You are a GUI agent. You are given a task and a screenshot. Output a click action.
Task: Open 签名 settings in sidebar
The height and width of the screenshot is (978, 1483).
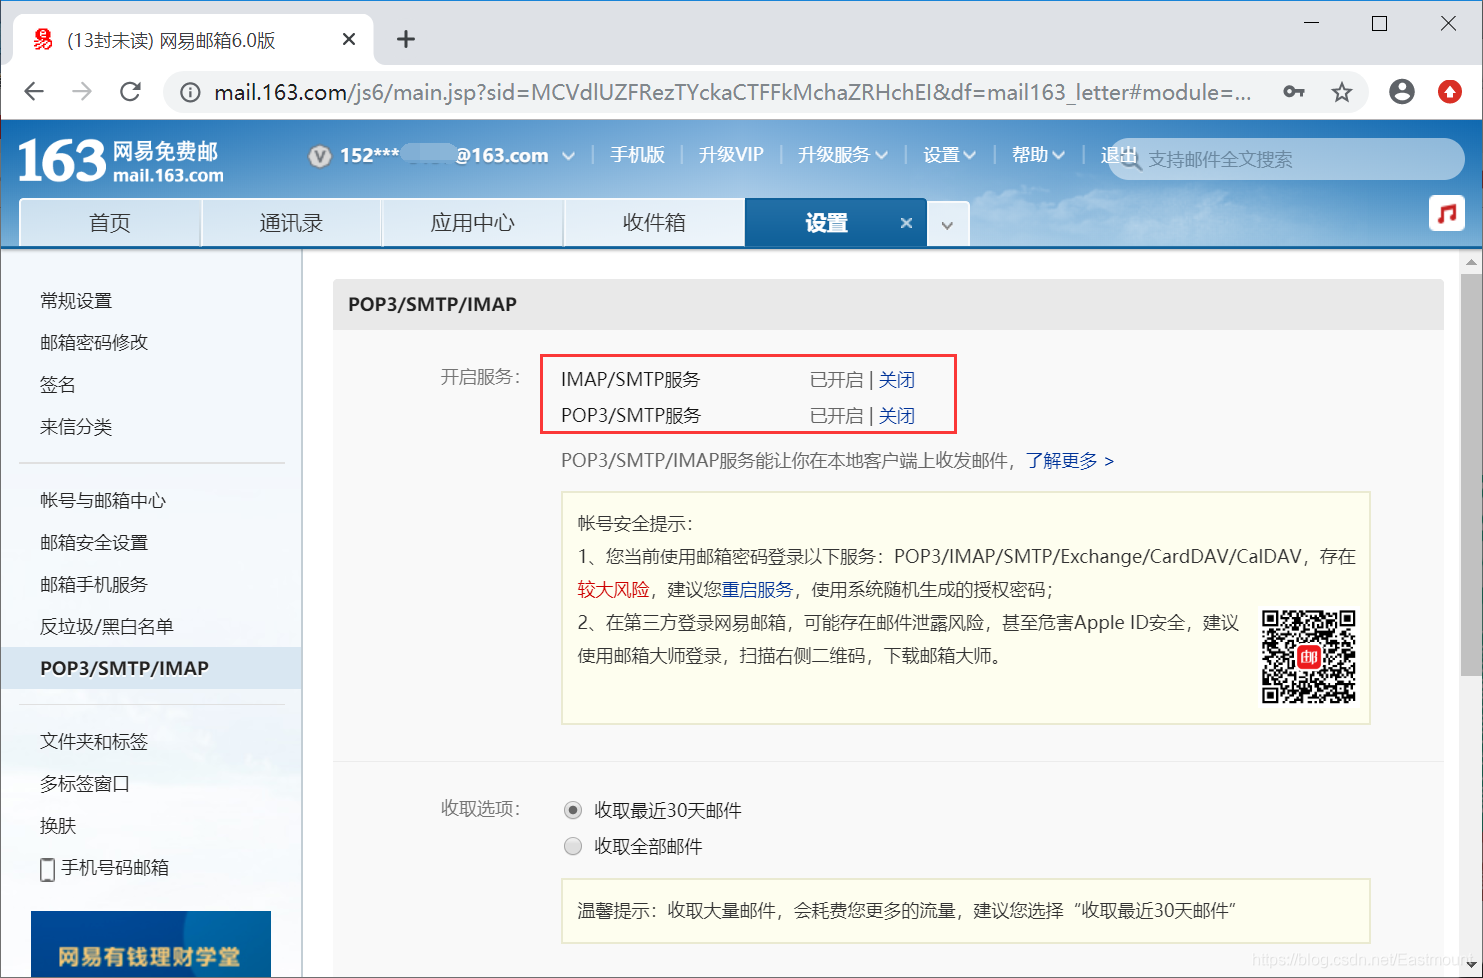(x=58, y=385)
